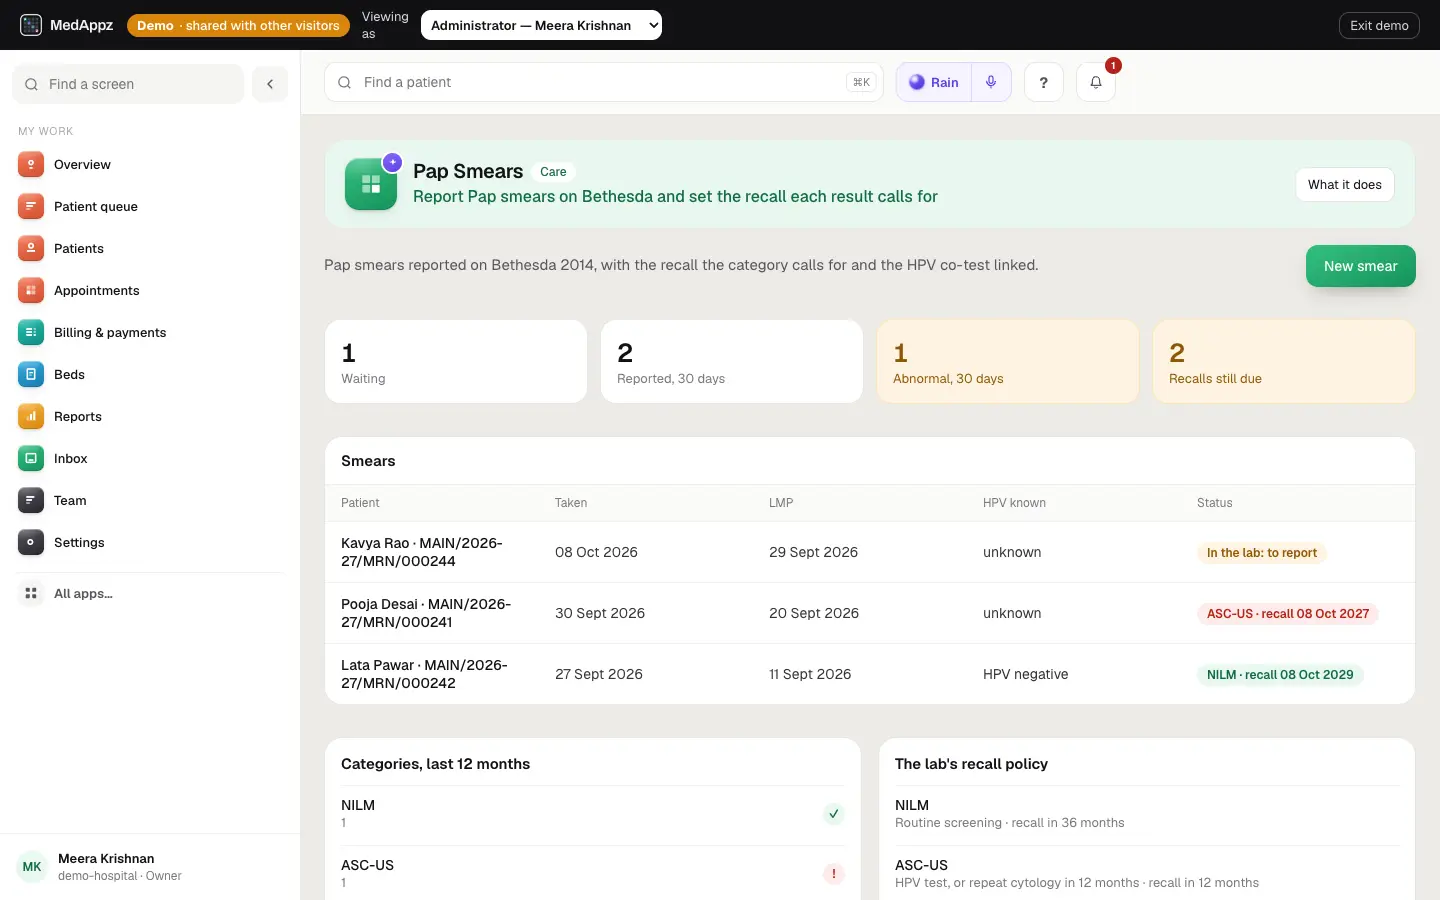Open the Viewing as role dropdown
Viewport: 1440px width, 900px height.
(x=541, y=25)
